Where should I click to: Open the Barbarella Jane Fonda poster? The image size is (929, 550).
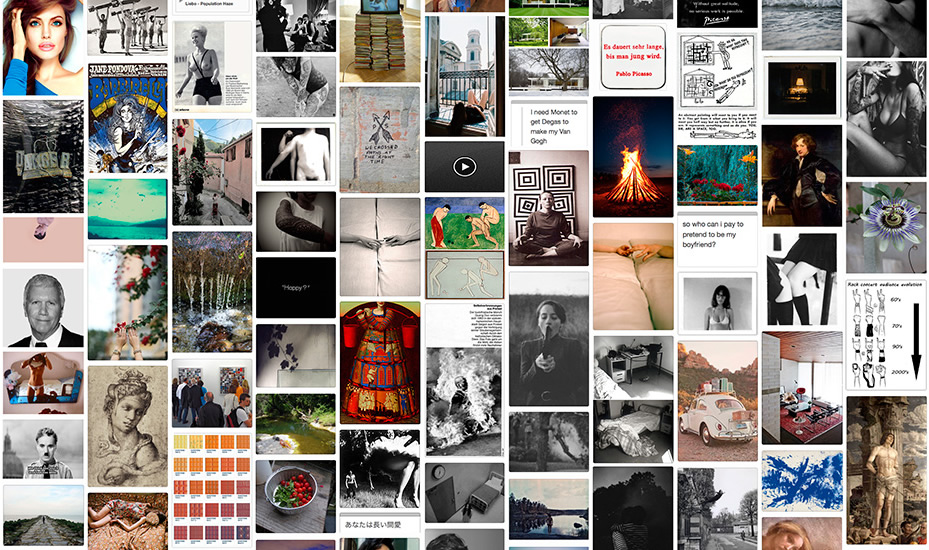(x=128, y=119)
